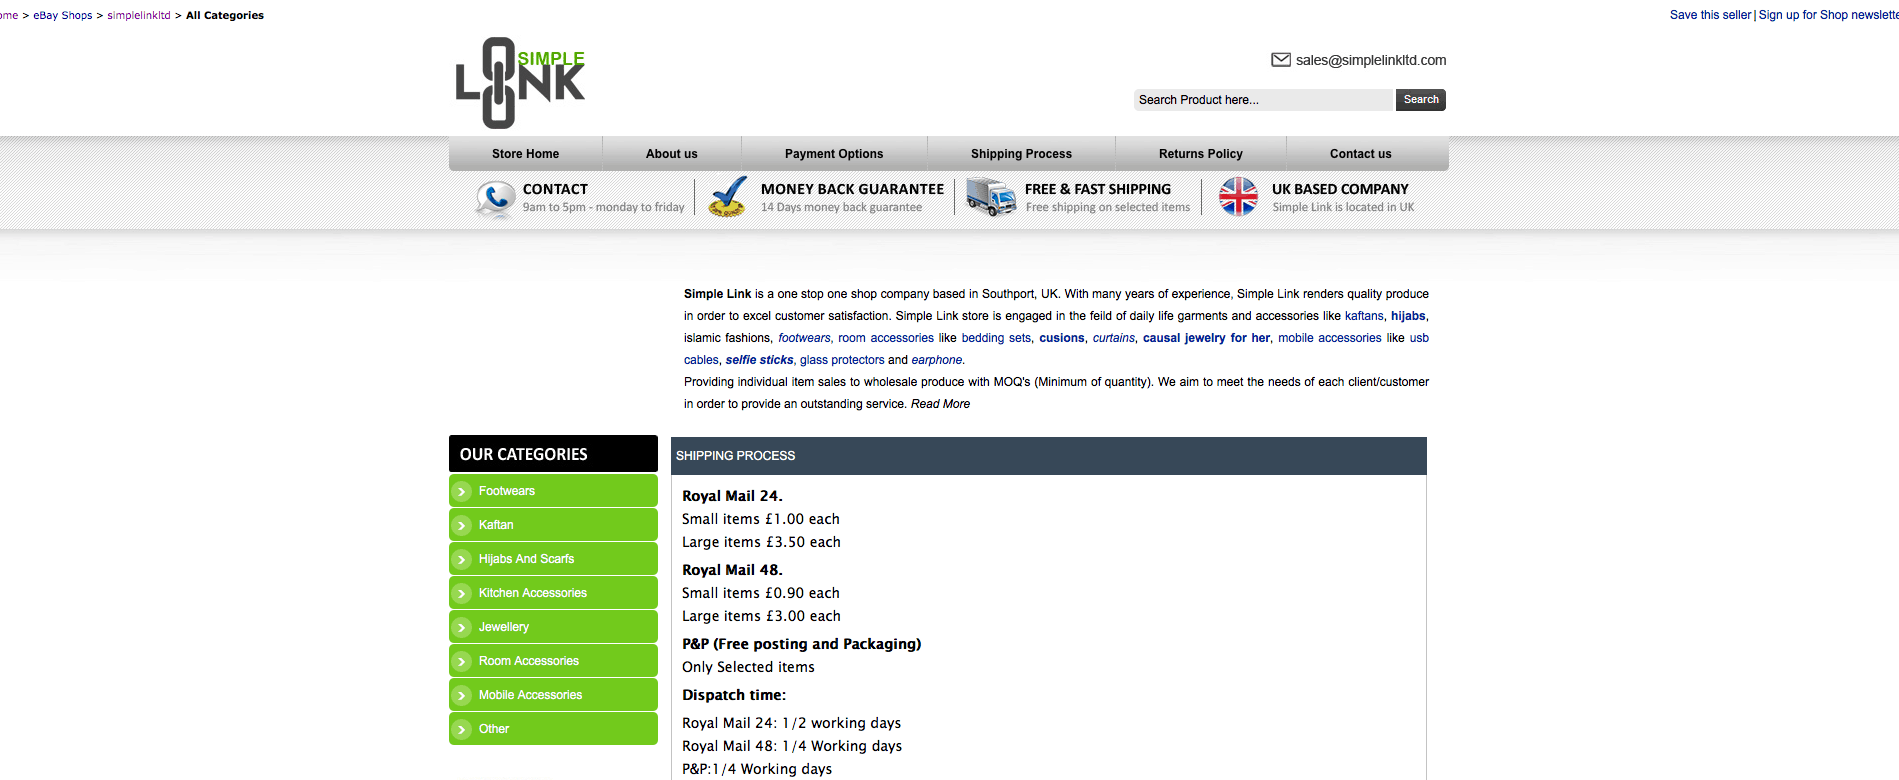Expand the Kaftan category

[496, 525]
